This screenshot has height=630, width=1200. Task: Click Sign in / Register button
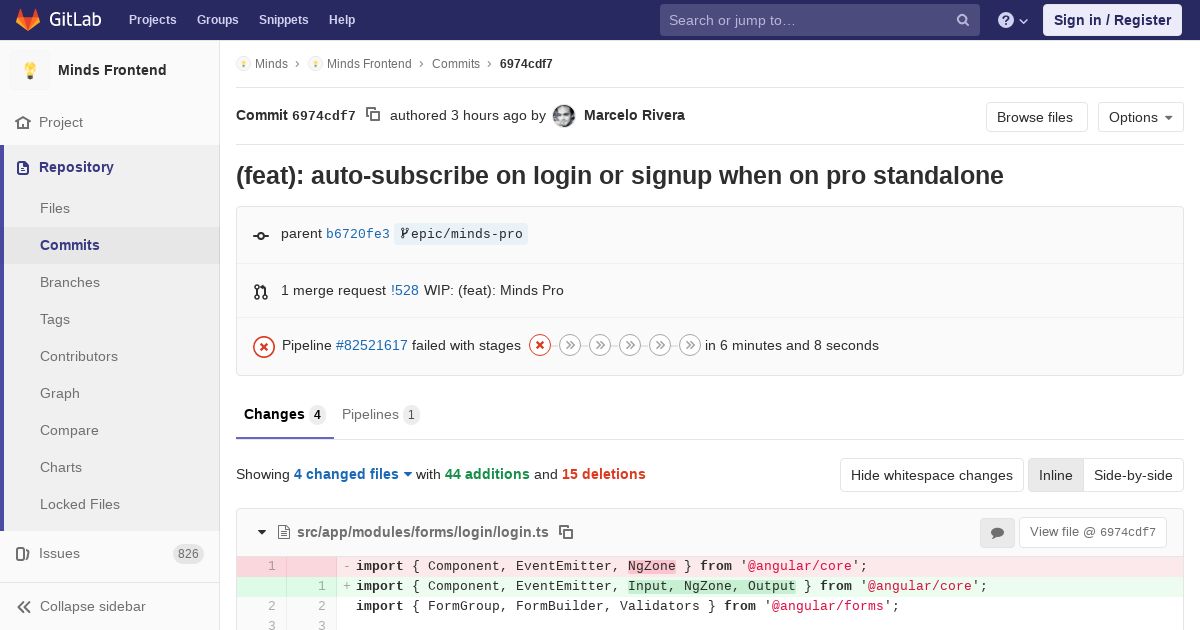click(1112, 20)
